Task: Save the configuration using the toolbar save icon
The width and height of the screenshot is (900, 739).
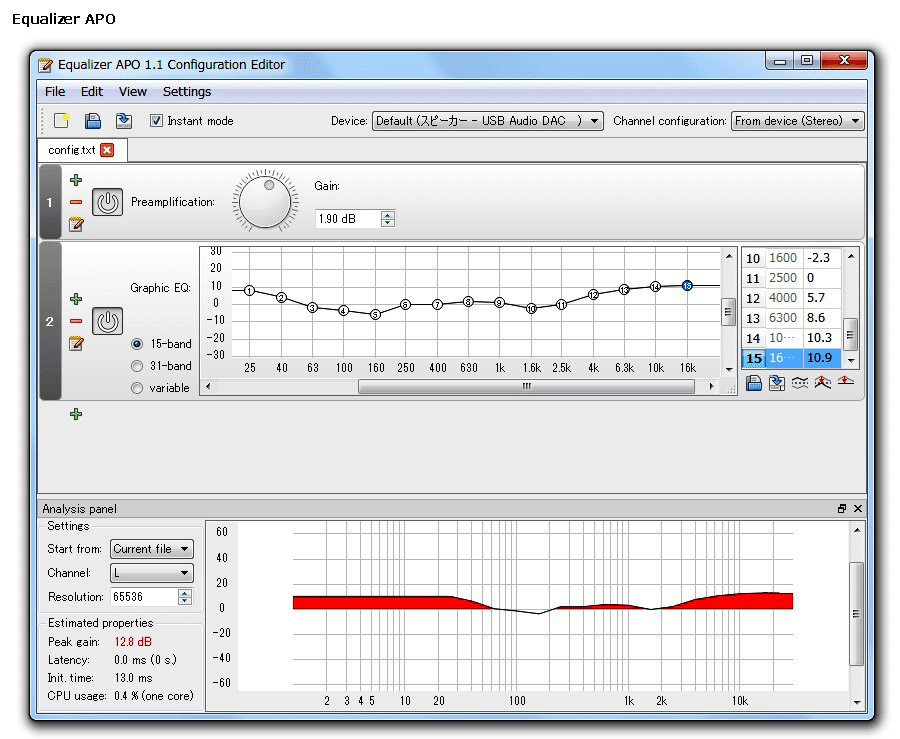Action: click(x=123, y=120)
